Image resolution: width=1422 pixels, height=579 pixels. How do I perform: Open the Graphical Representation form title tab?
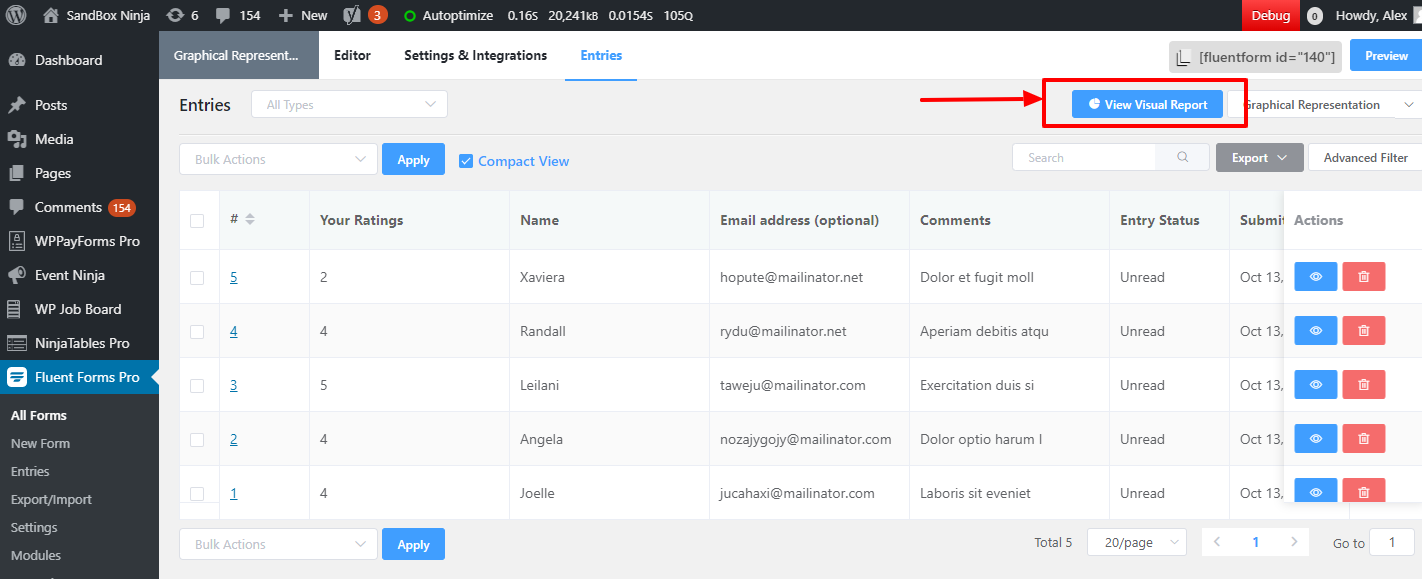pyautogui.click(x=239, y=55)
